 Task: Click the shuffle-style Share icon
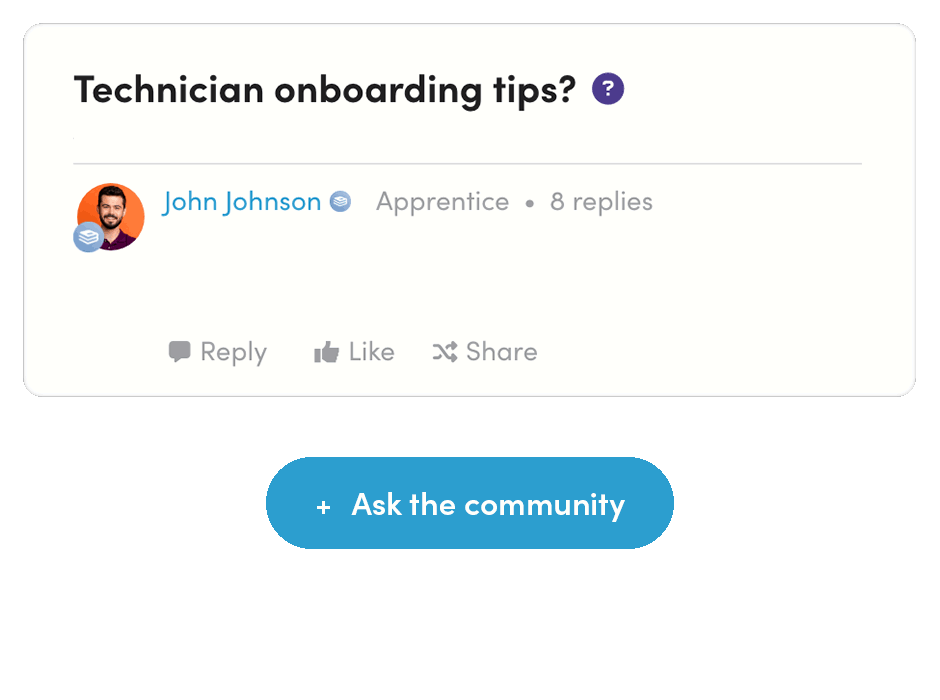[x=444, y=351]
